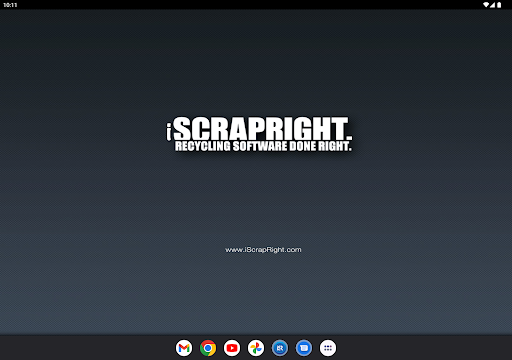
Task: Switch to iScrapRight app icon in taskbar
Action: [280, 348]
